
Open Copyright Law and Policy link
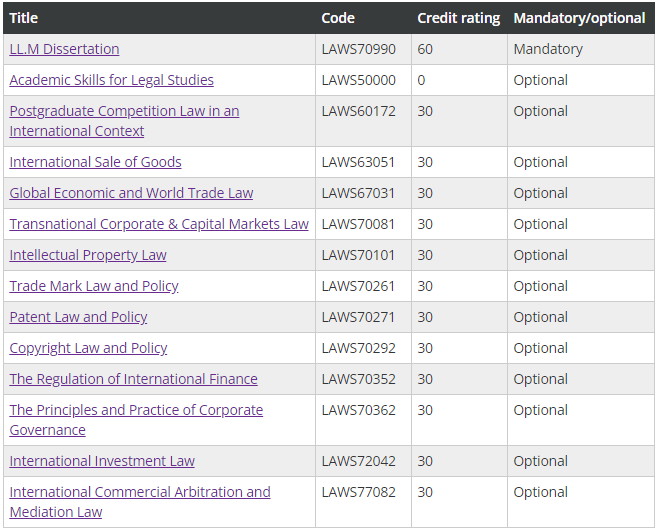tap(88, 348)
